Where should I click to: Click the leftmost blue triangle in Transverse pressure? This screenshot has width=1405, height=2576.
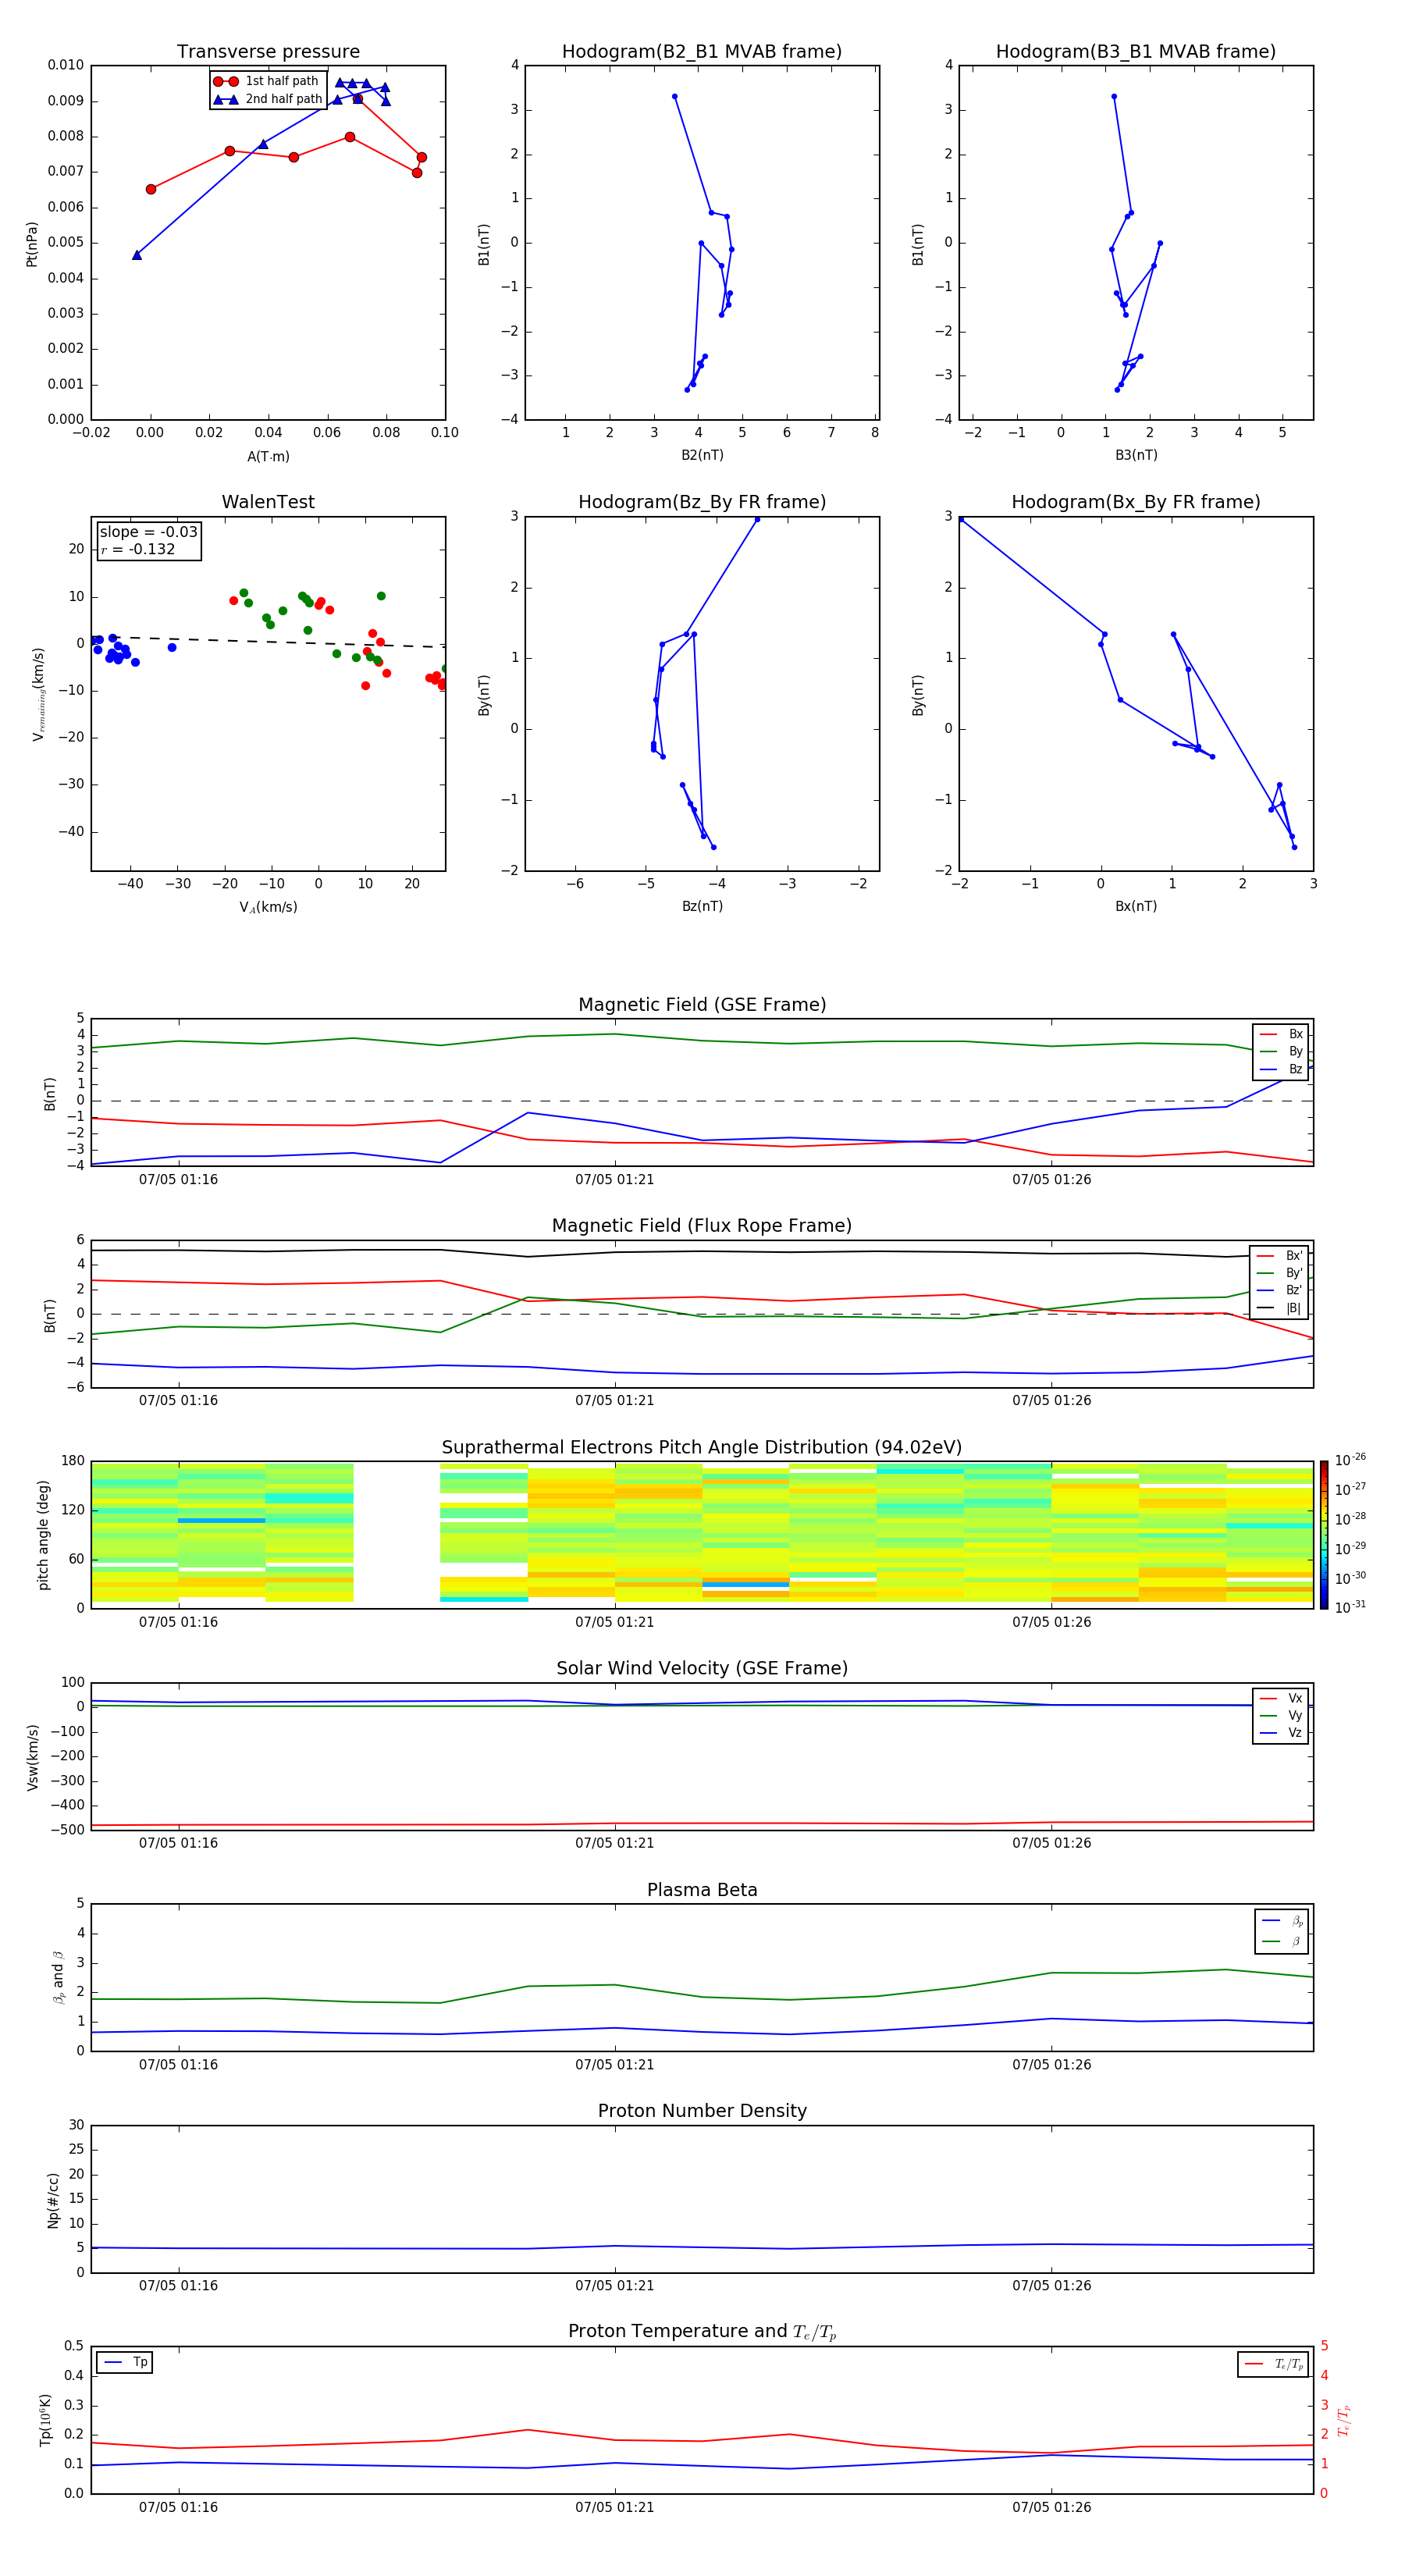click(137, 255)
